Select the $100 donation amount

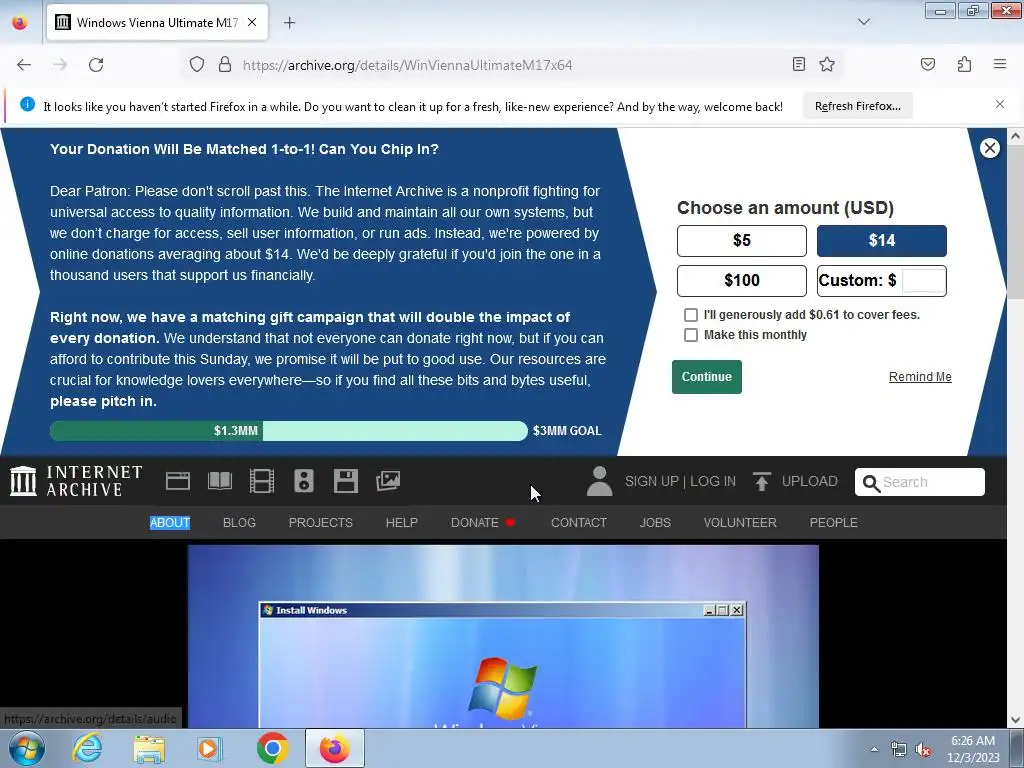[741, 281]
